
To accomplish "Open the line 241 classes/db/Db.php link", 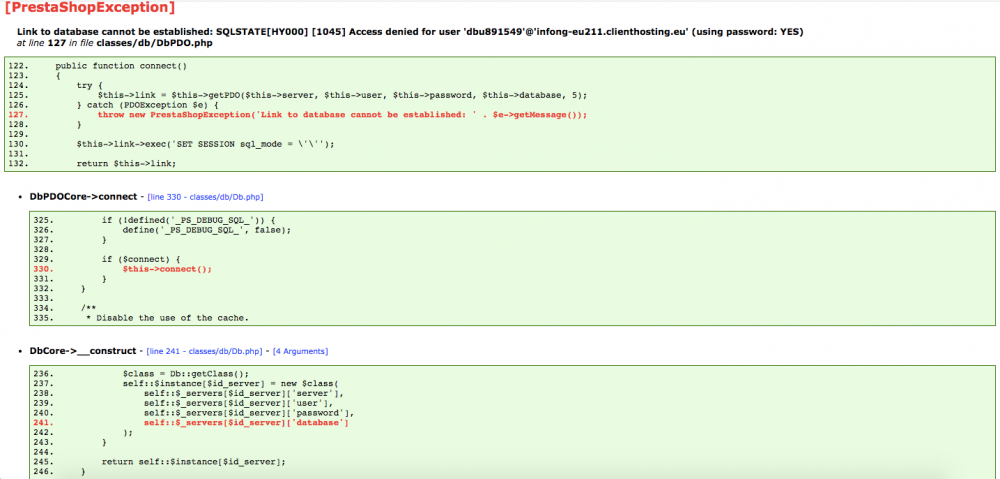I will [204, 351].
